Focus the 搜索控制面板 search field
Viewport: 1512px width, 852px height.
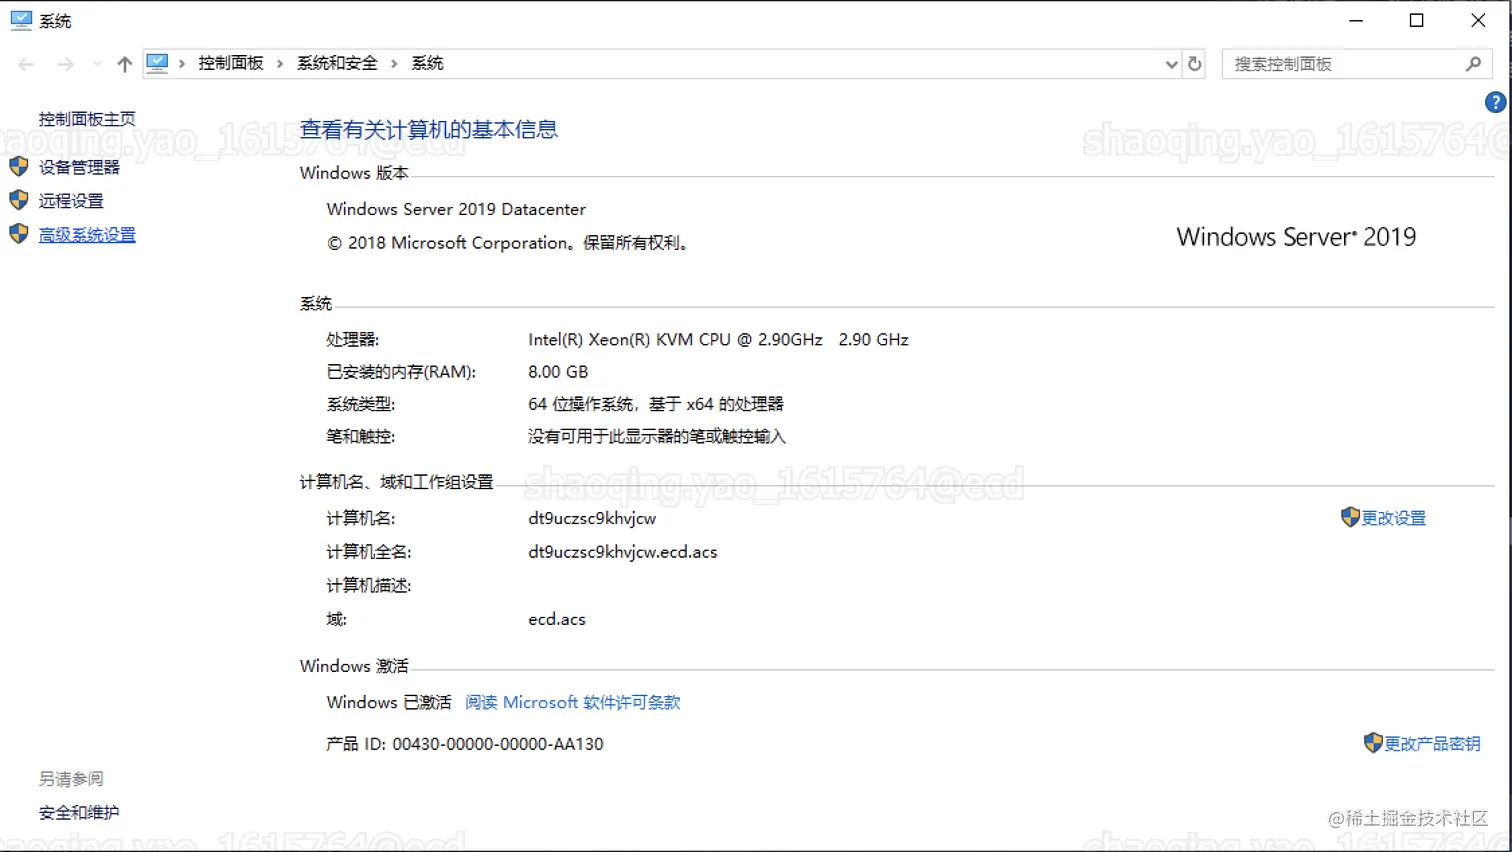[x=1345, y=64]
